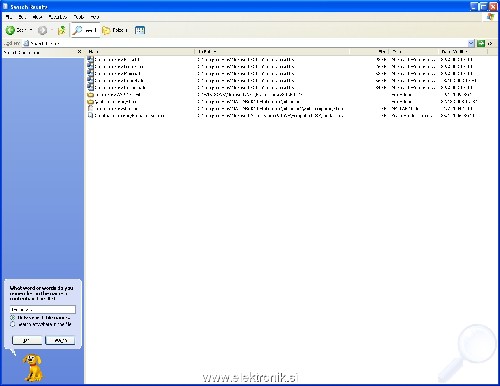Expand the Links chevron next to Go
Image resolution: width=500 pixels, height=386 pixels.
490,43
